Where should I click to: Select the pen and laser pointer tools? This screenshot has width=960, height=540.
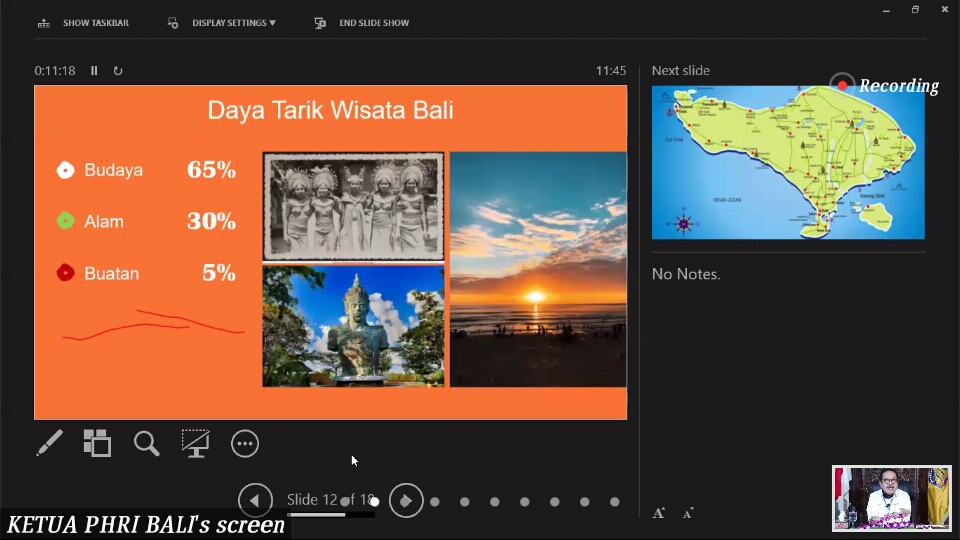(49, 443)
